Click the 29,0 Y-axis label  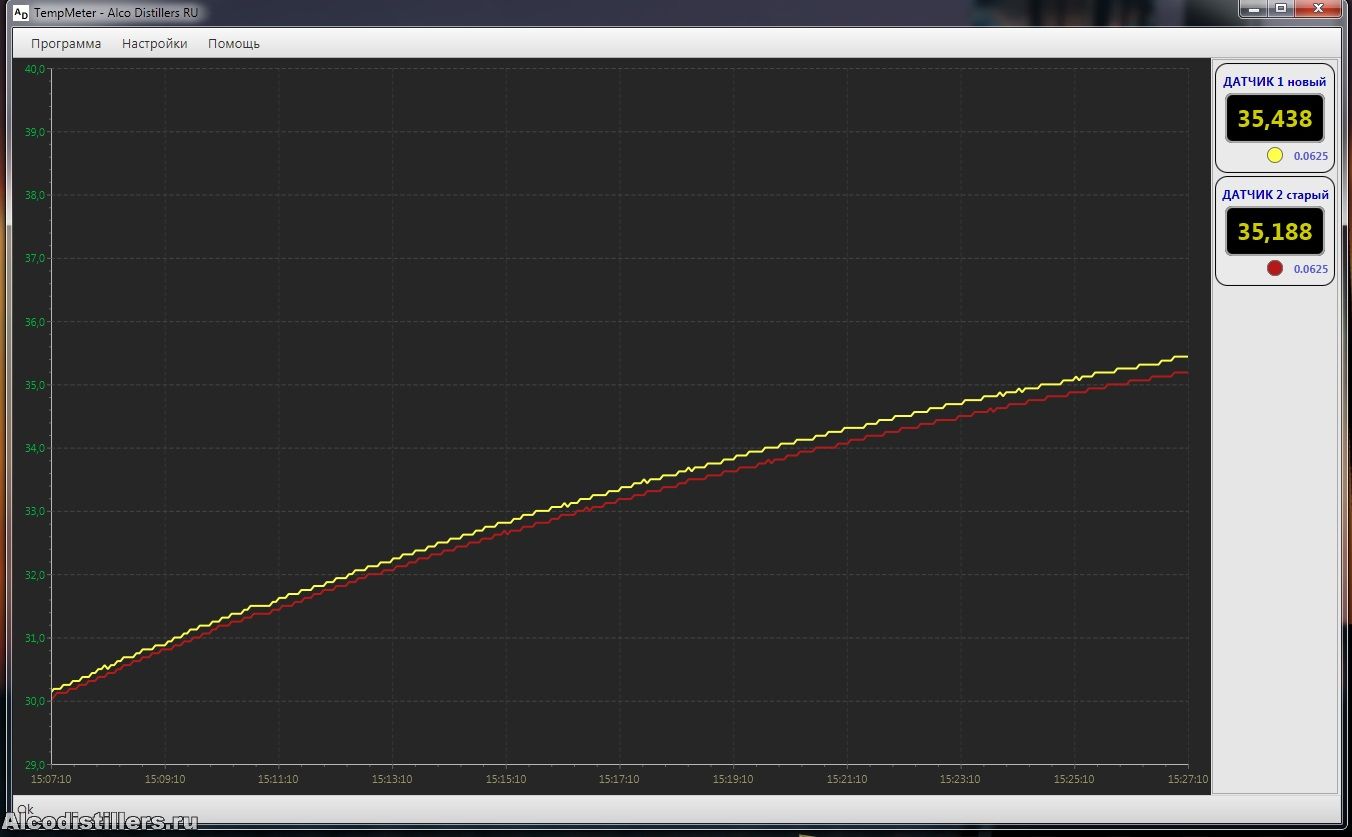[35, 764]
